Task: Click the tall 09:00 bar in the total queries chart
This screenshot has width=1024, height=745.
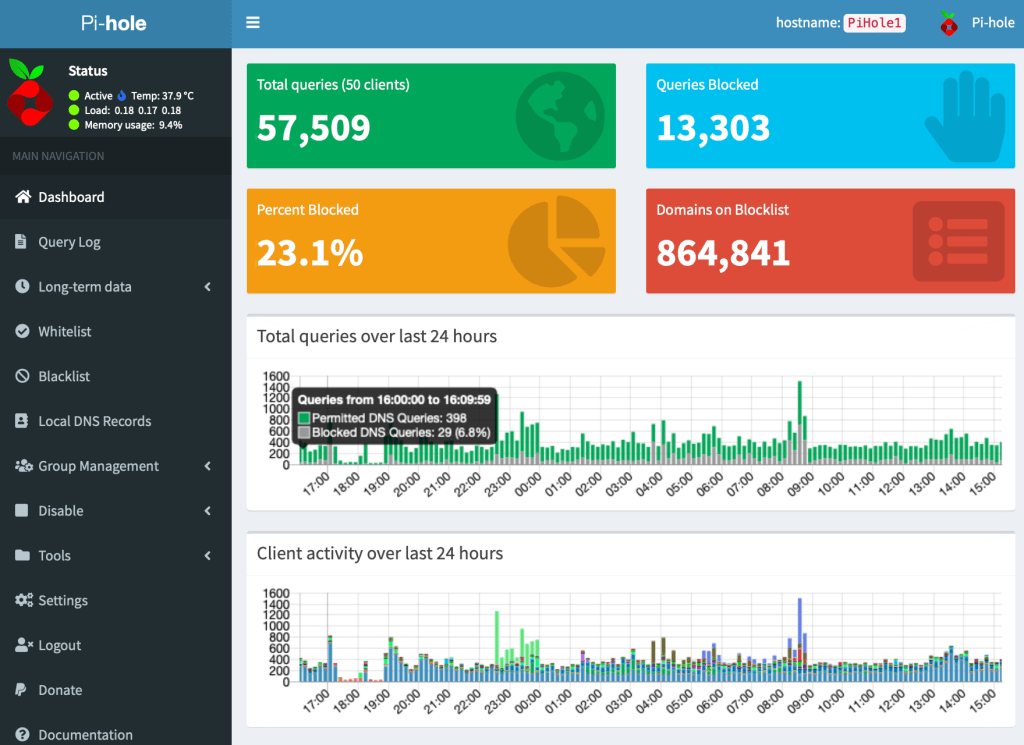Action: pos(800,420)
